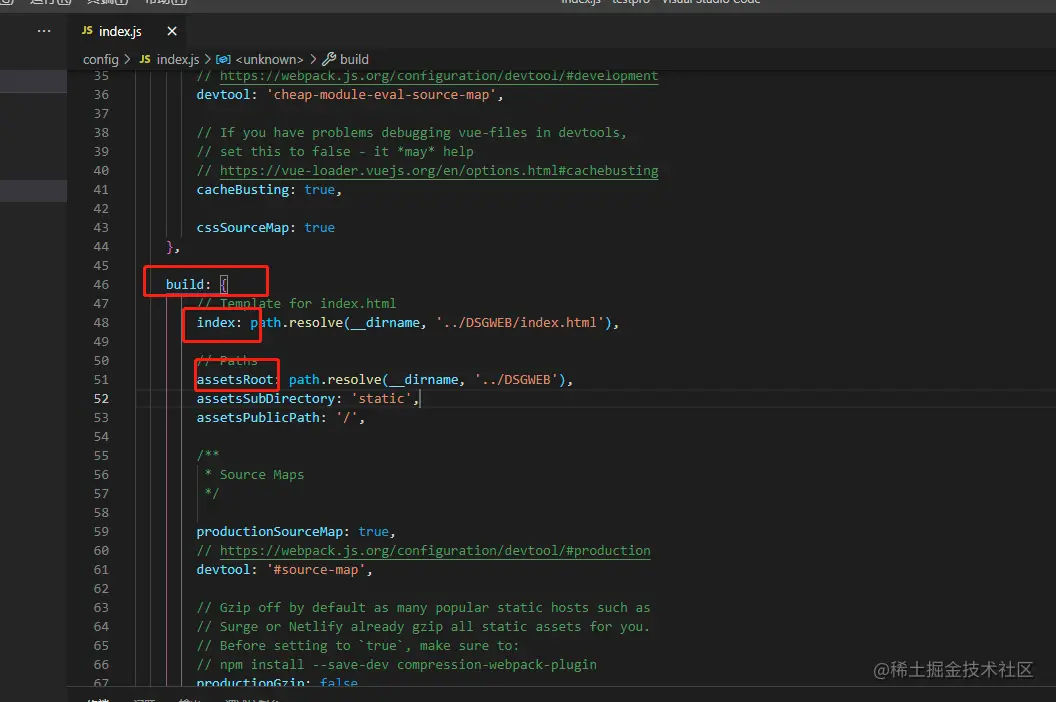The image size is (1056, 702).
Task: Click the '../DSGWEB/index.html' string
Action: 520,323
